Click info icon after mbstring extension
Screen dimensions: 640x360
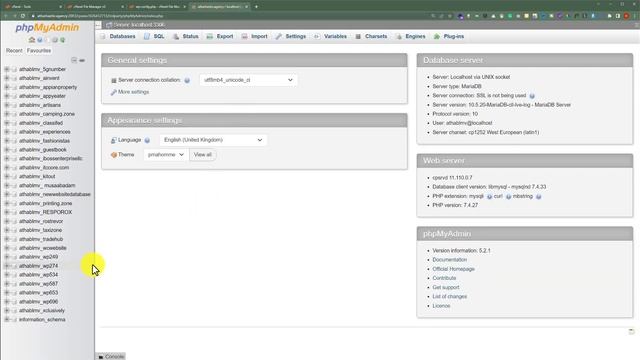coord(538,197)
